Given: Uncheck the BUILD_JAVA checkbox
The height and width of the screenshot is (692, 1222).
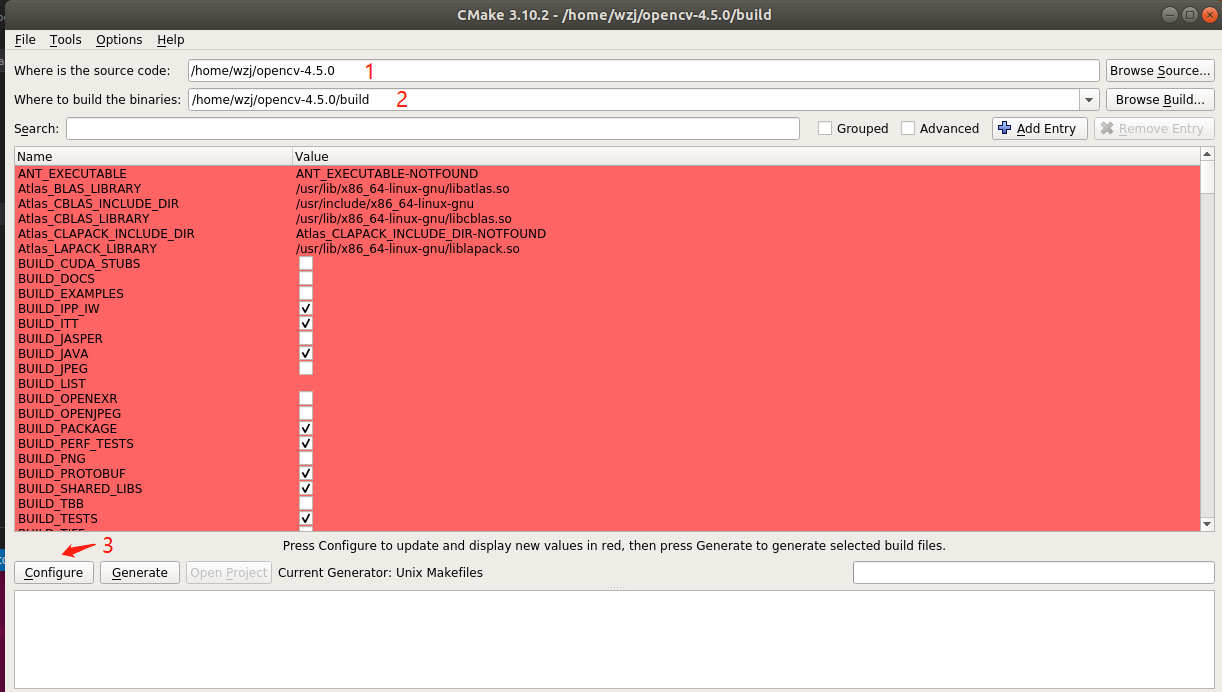Looking at the screenshot, I should coord(306,354).
